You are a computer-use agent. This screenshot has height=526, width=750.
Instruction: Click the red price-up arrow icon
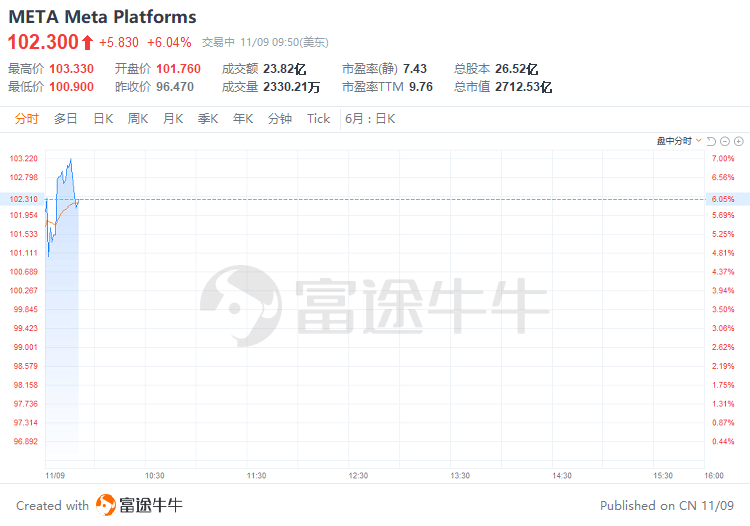tap(87, 43)
